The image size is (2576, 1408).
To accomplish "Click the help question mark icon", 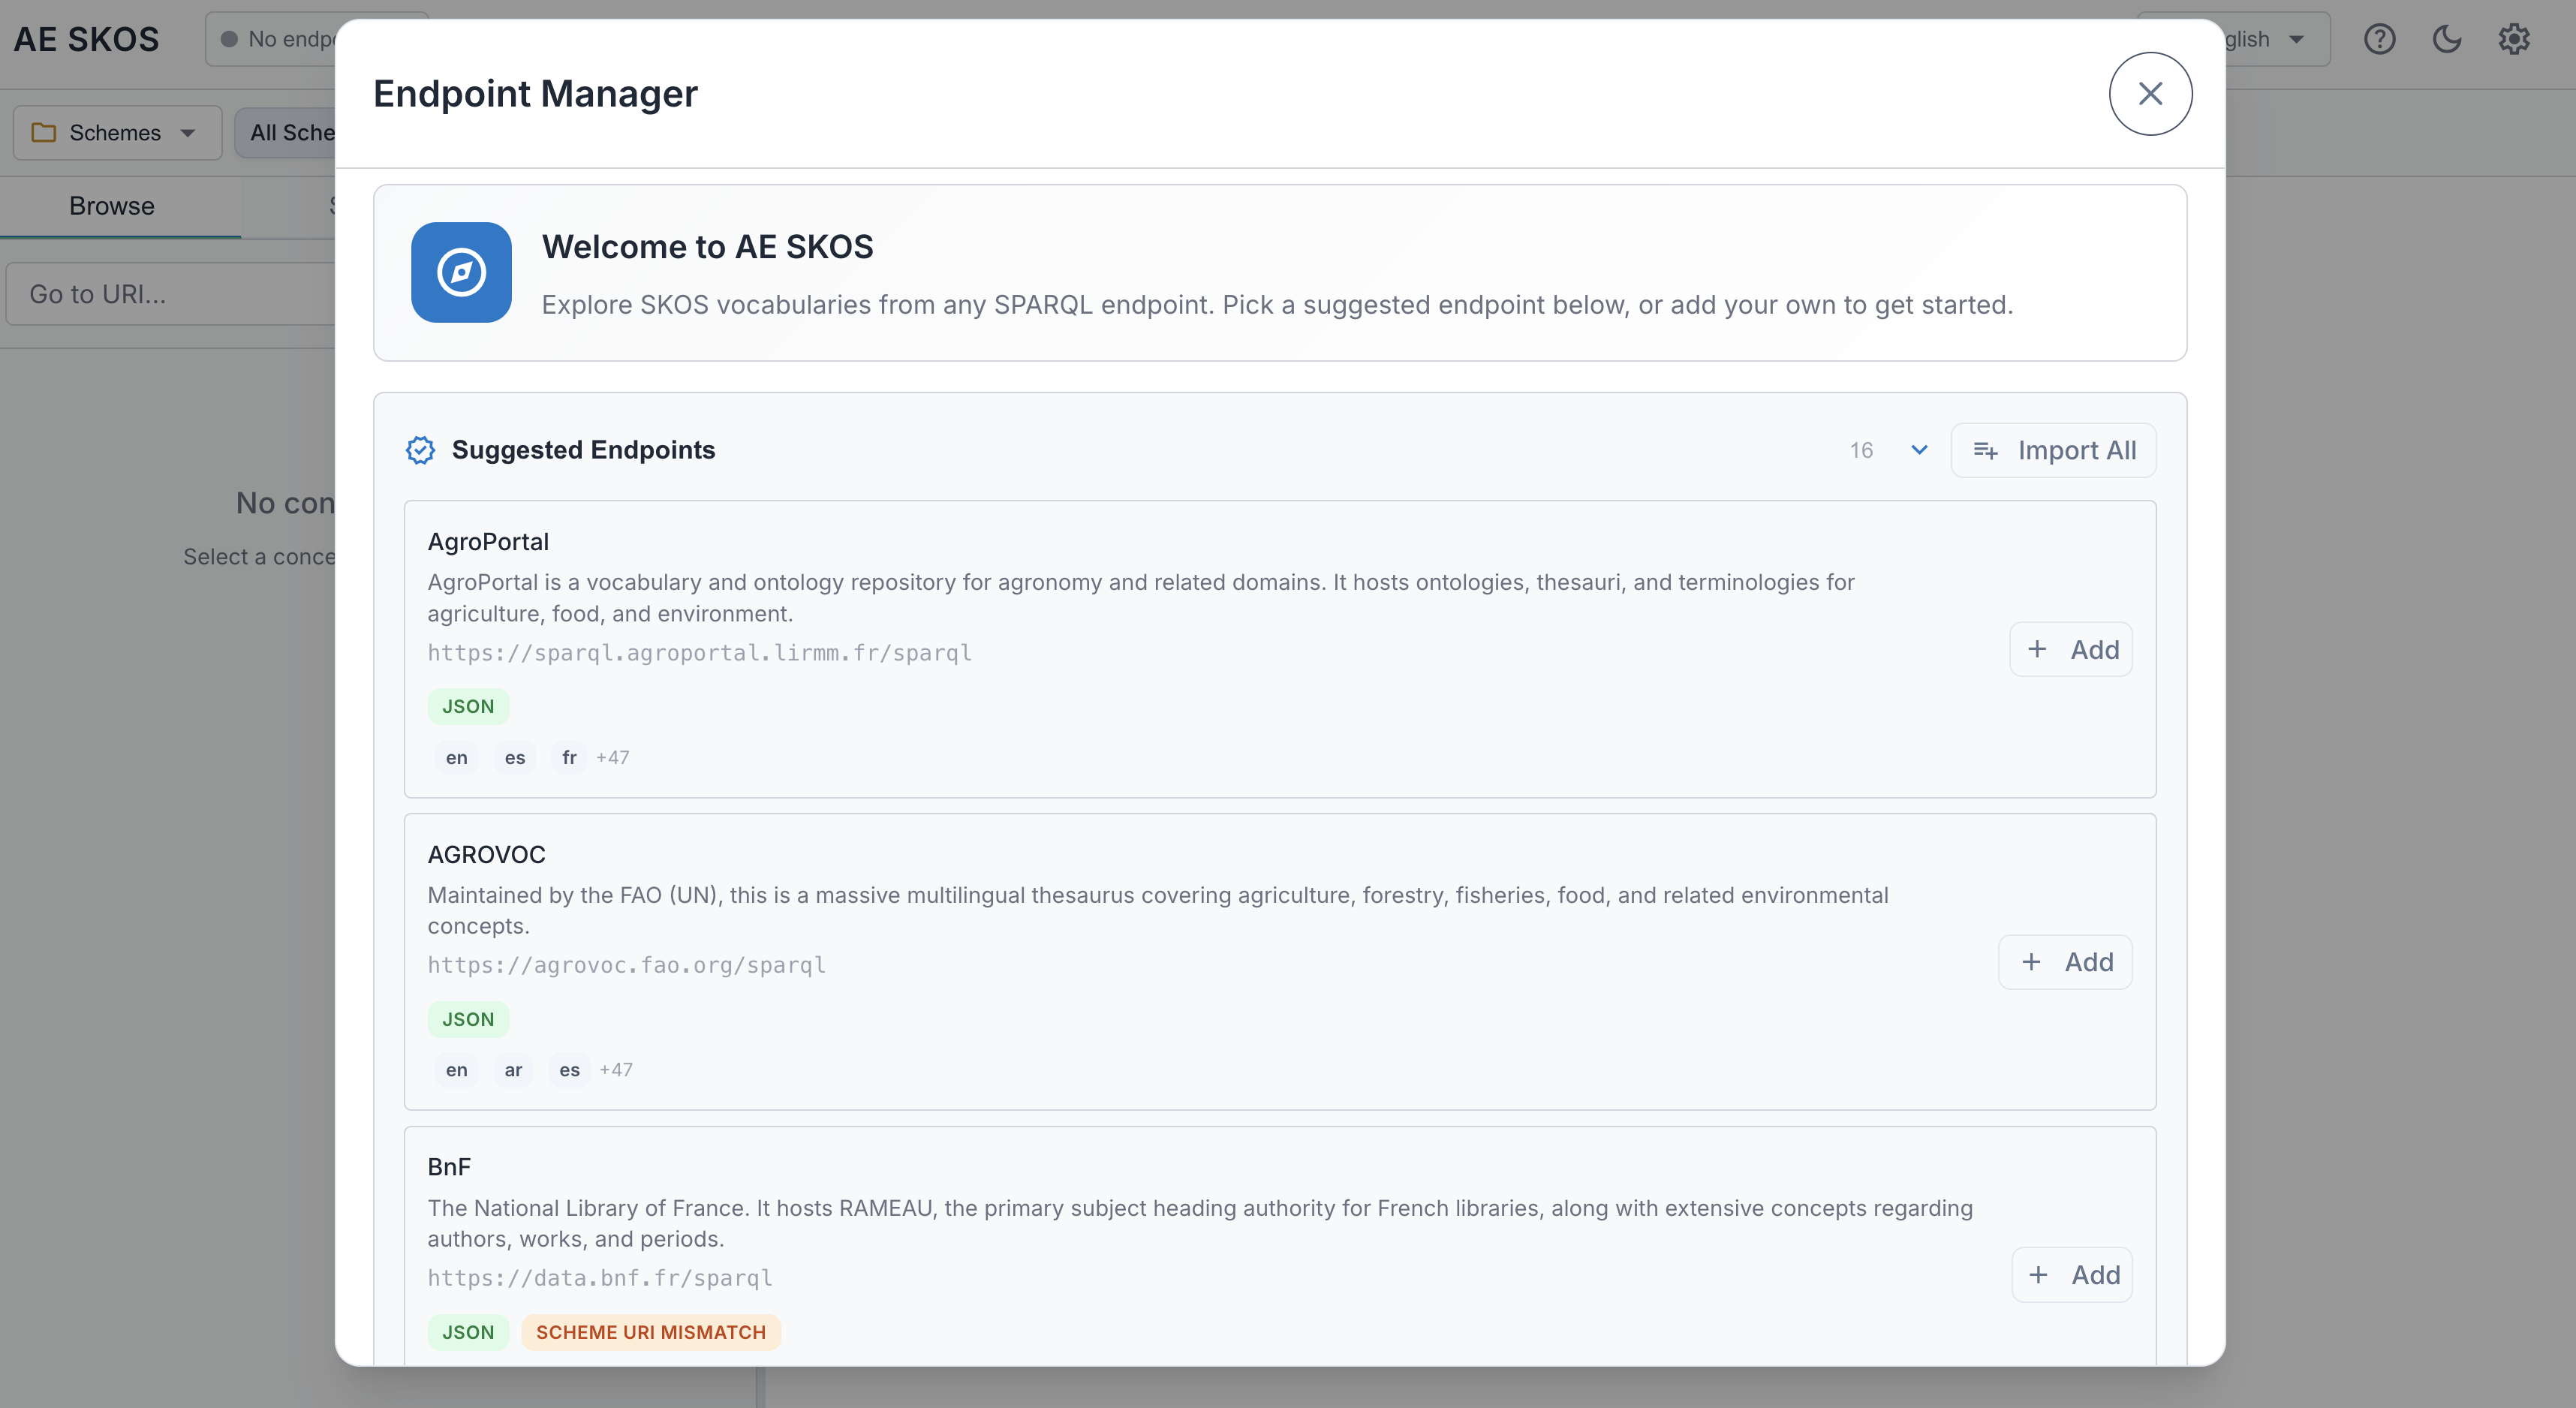I will [2379, 39].
